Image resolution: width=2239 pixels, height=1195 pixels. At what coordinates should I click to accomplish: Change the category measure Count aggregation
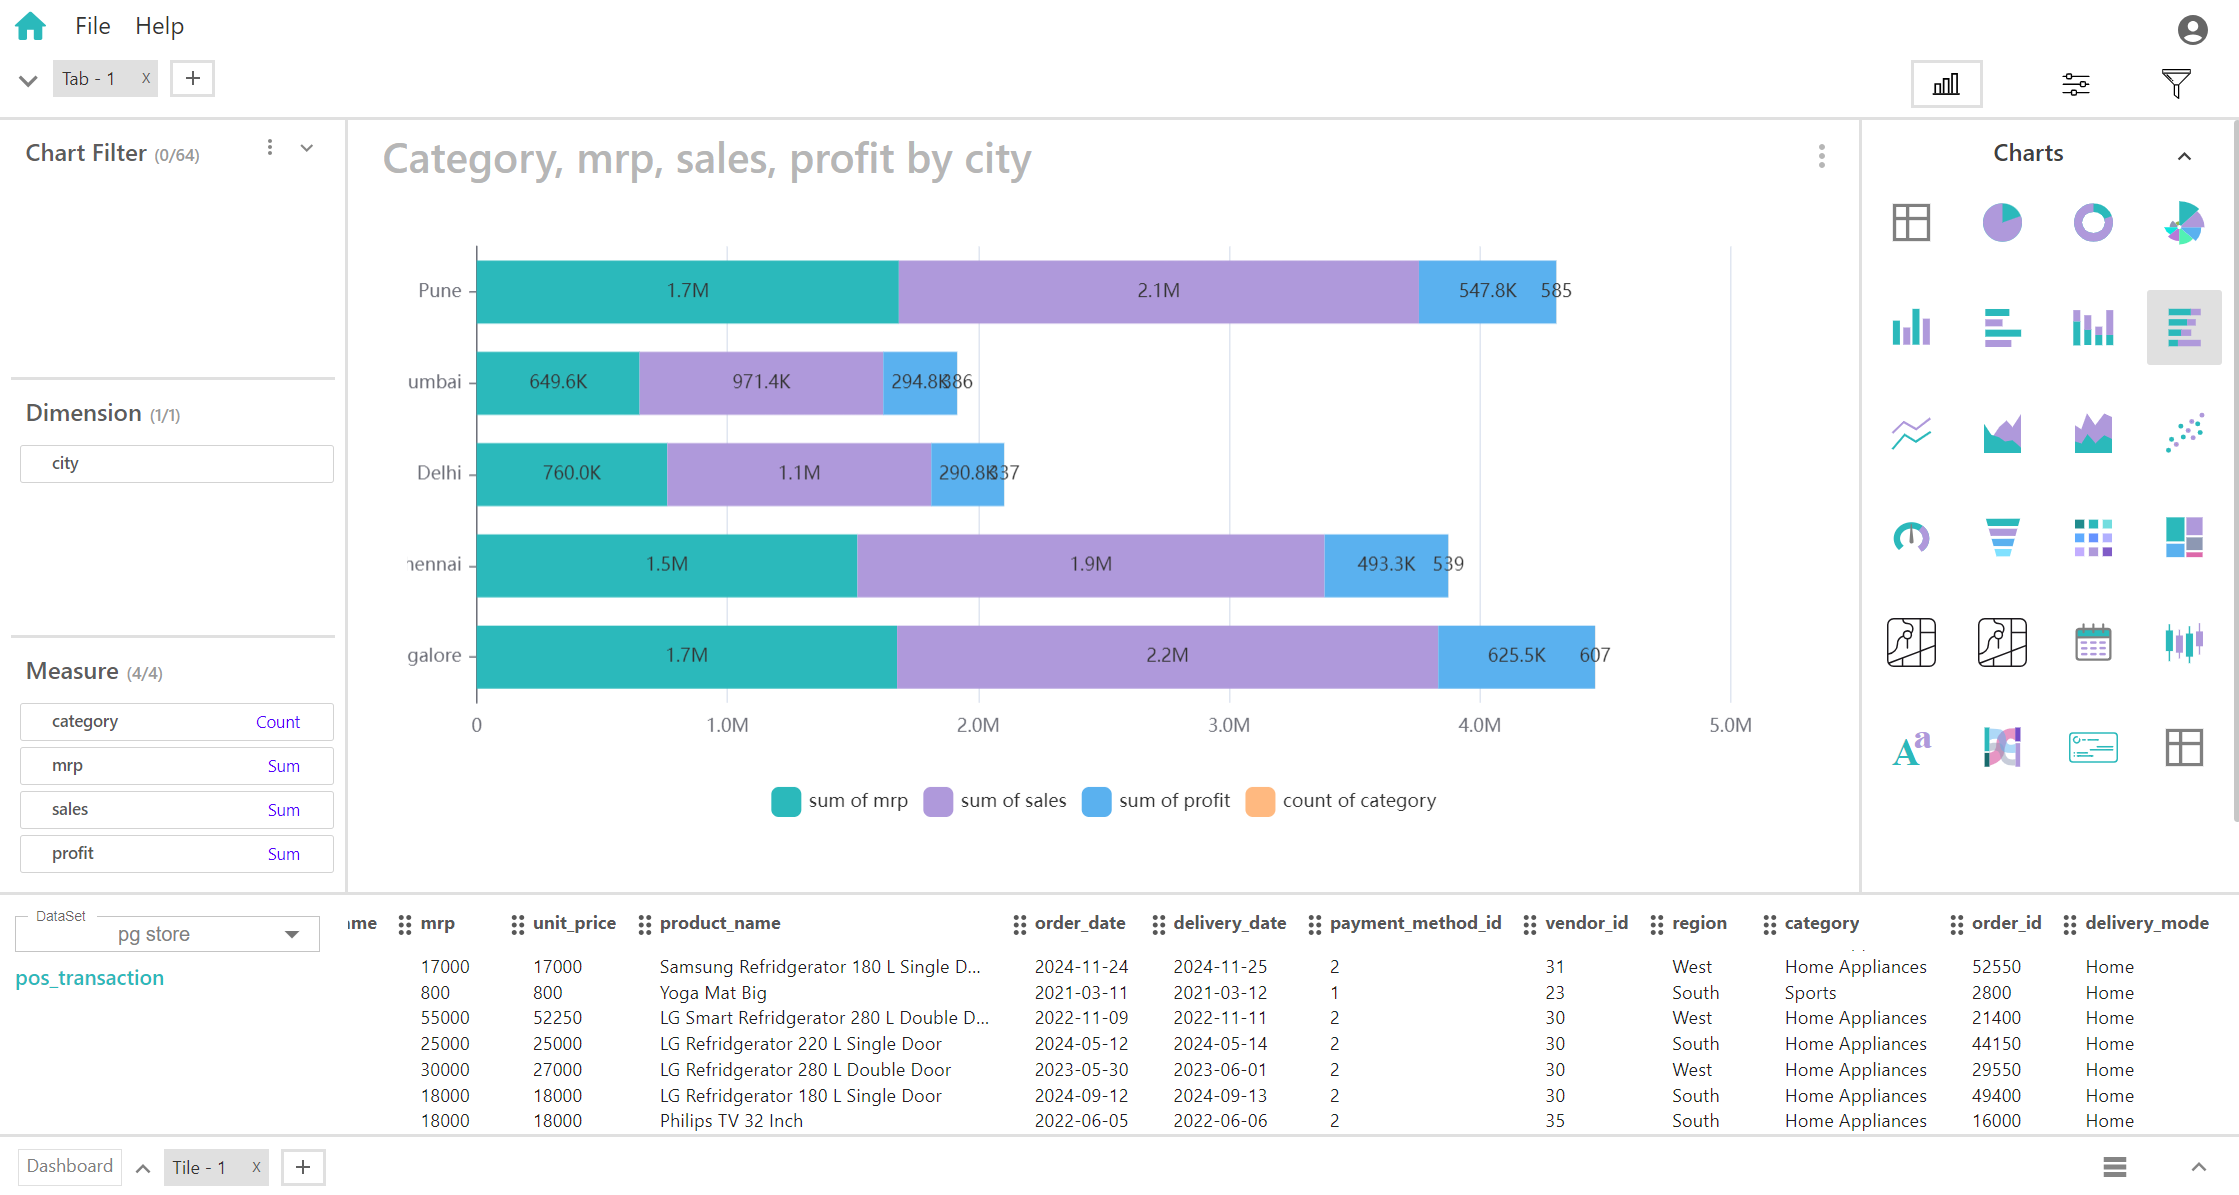pyautogui.click(x=277, y=722)
